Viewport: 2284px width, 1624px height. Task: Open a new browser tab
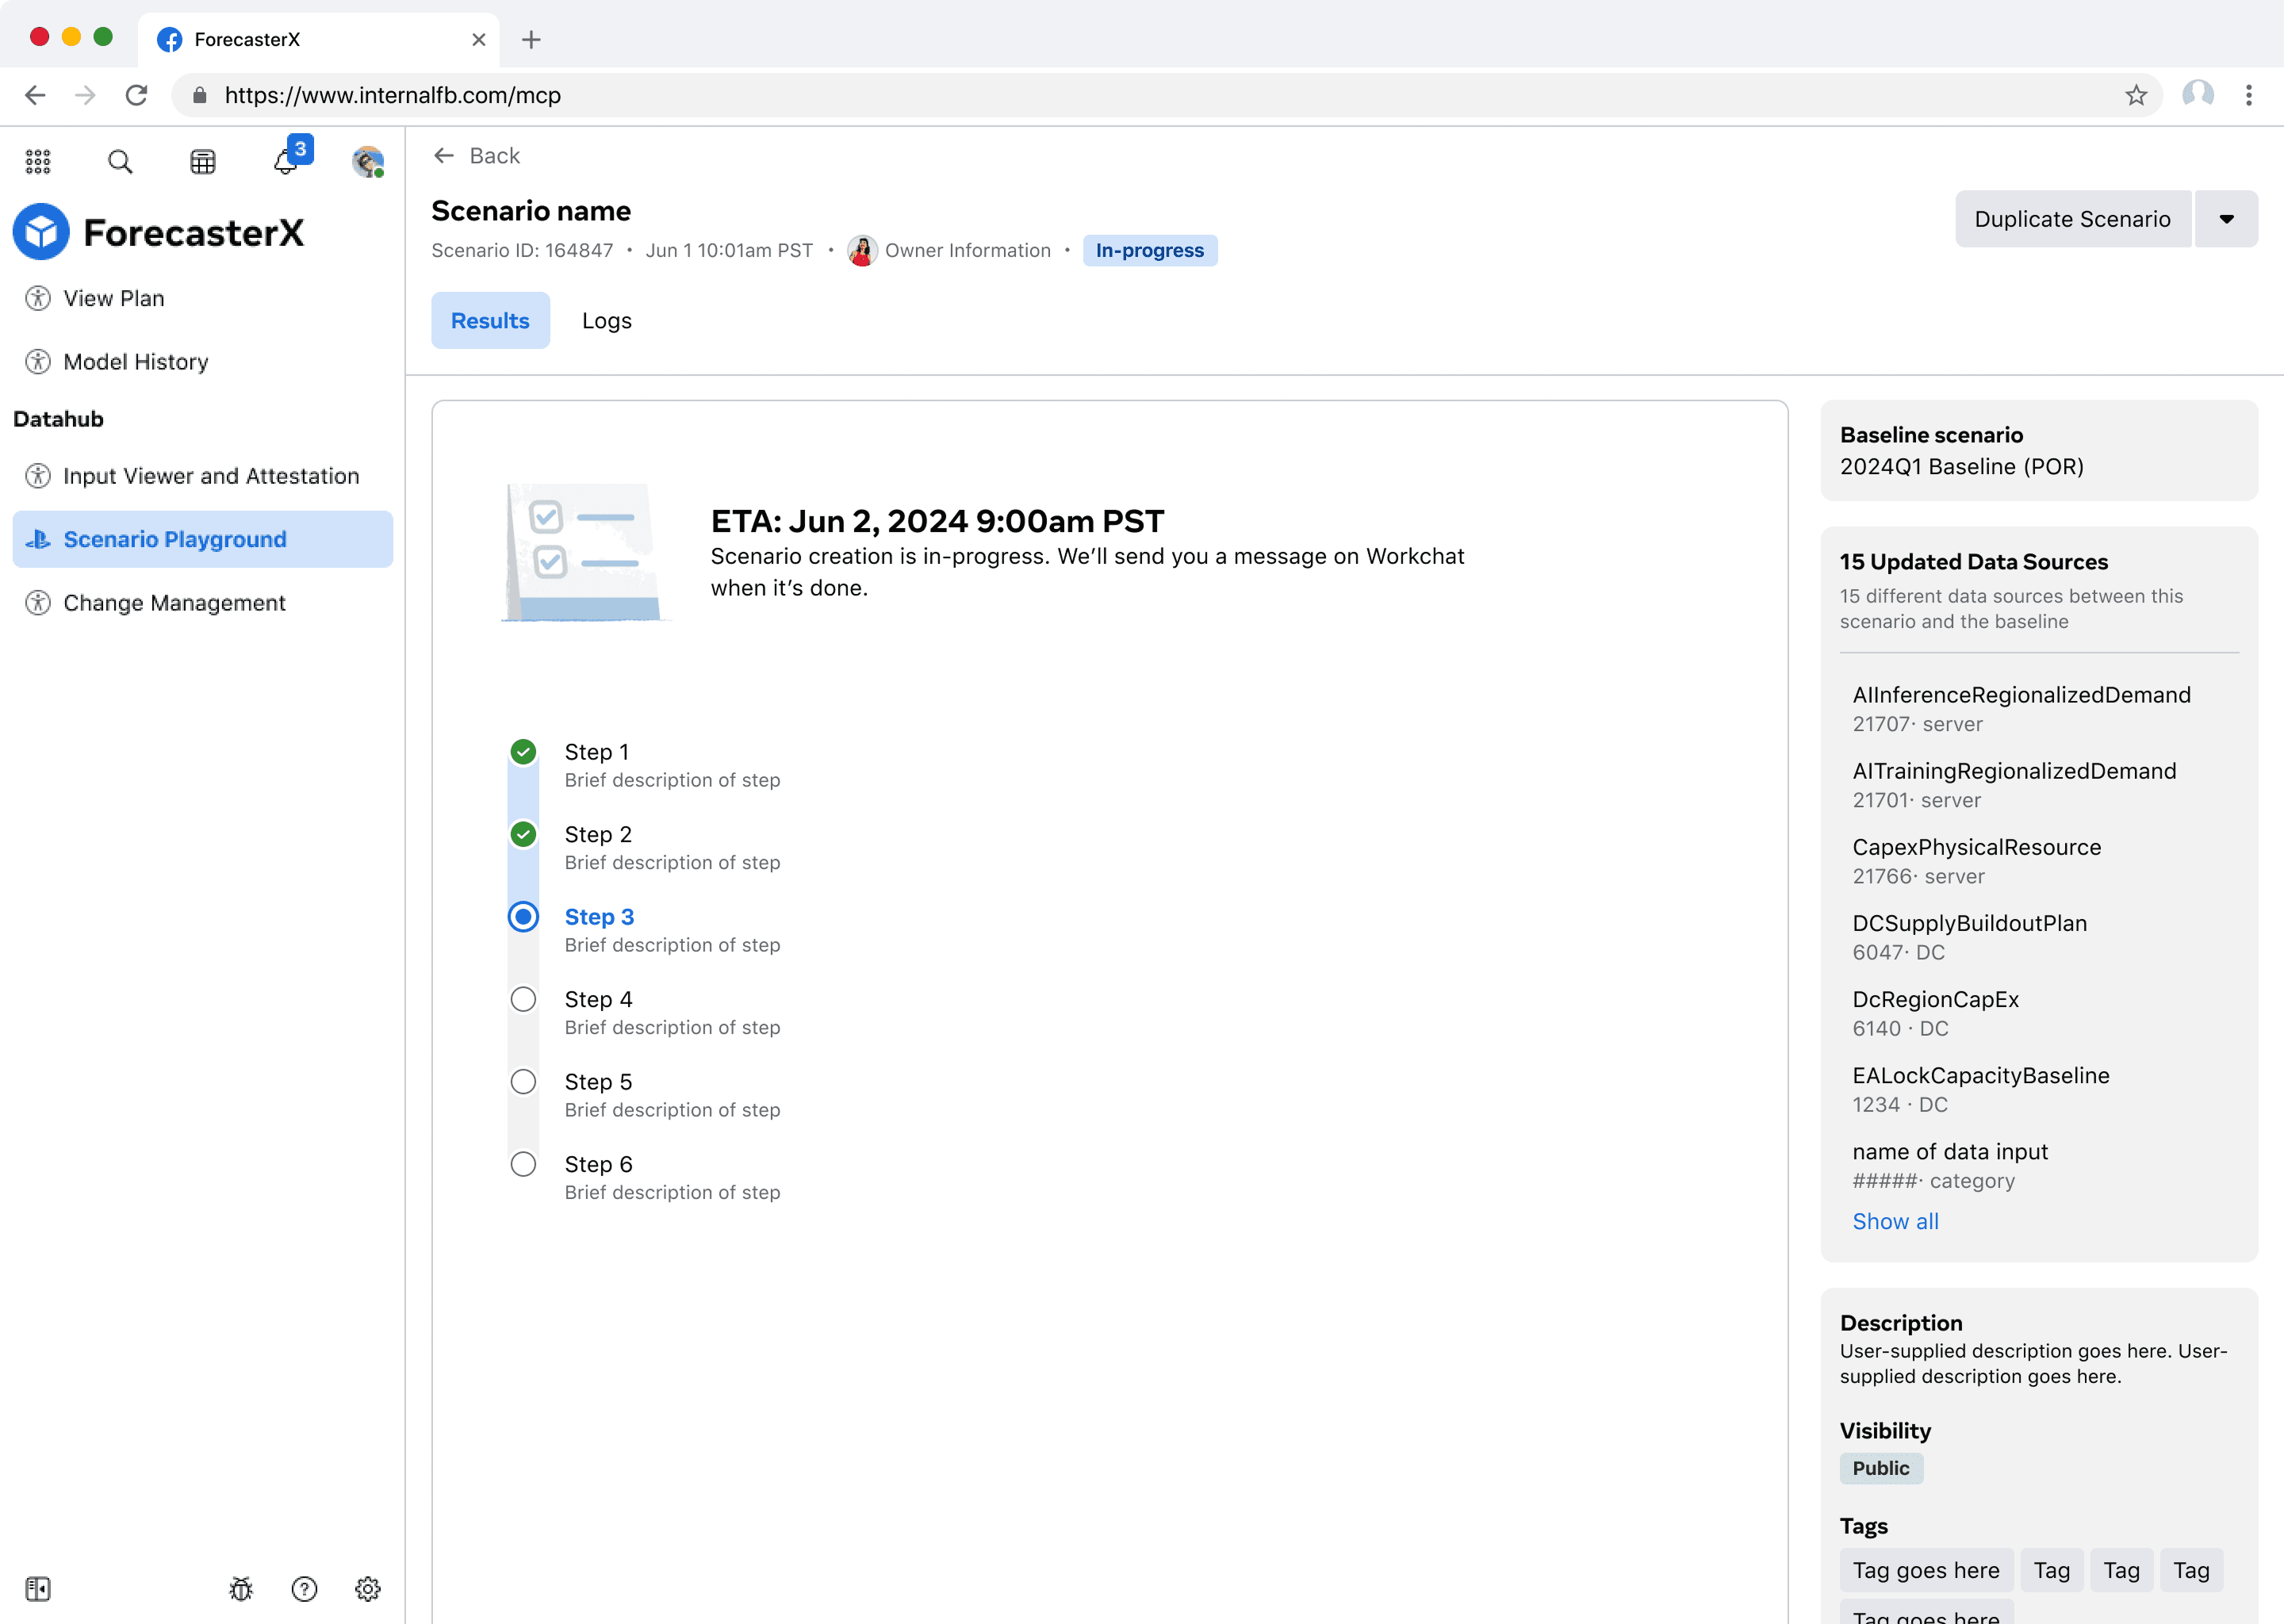(x=531, y=39)
